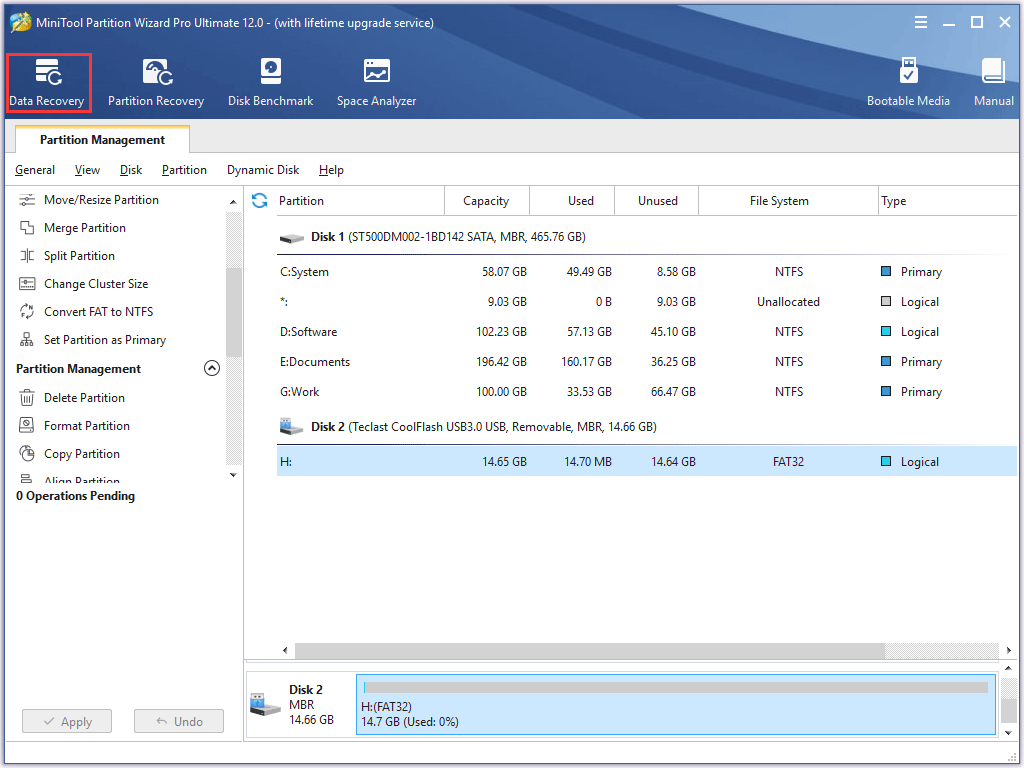Click the Convert FAT to NTFS icon
This screenshot has height=768, width=1024.
(x=27, y=312)
